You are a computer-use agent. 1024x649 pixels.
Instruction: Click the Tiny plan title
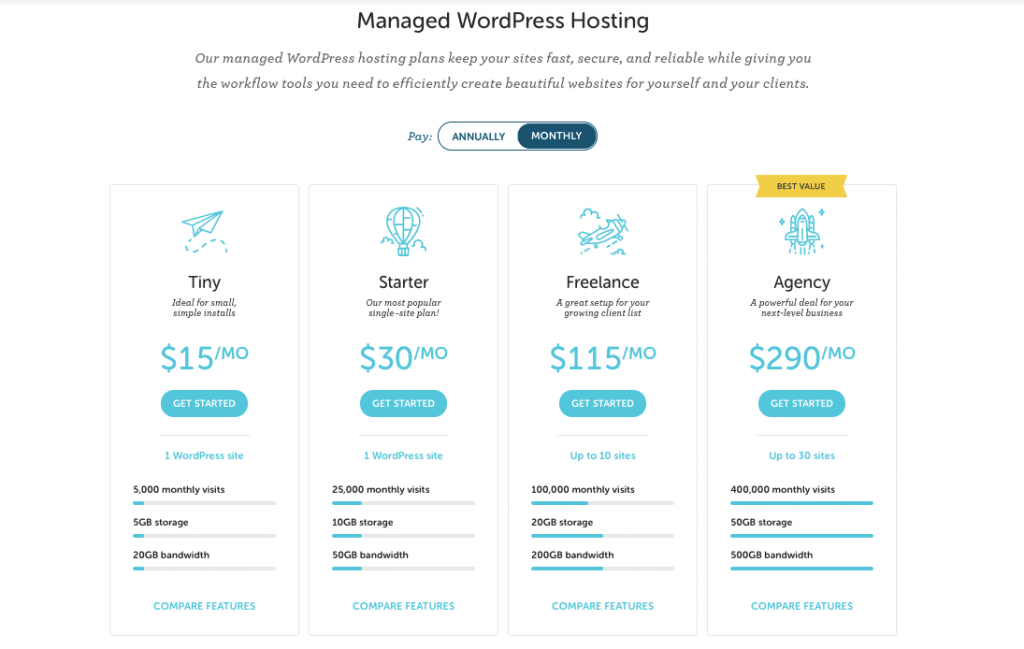coord(204,282)
